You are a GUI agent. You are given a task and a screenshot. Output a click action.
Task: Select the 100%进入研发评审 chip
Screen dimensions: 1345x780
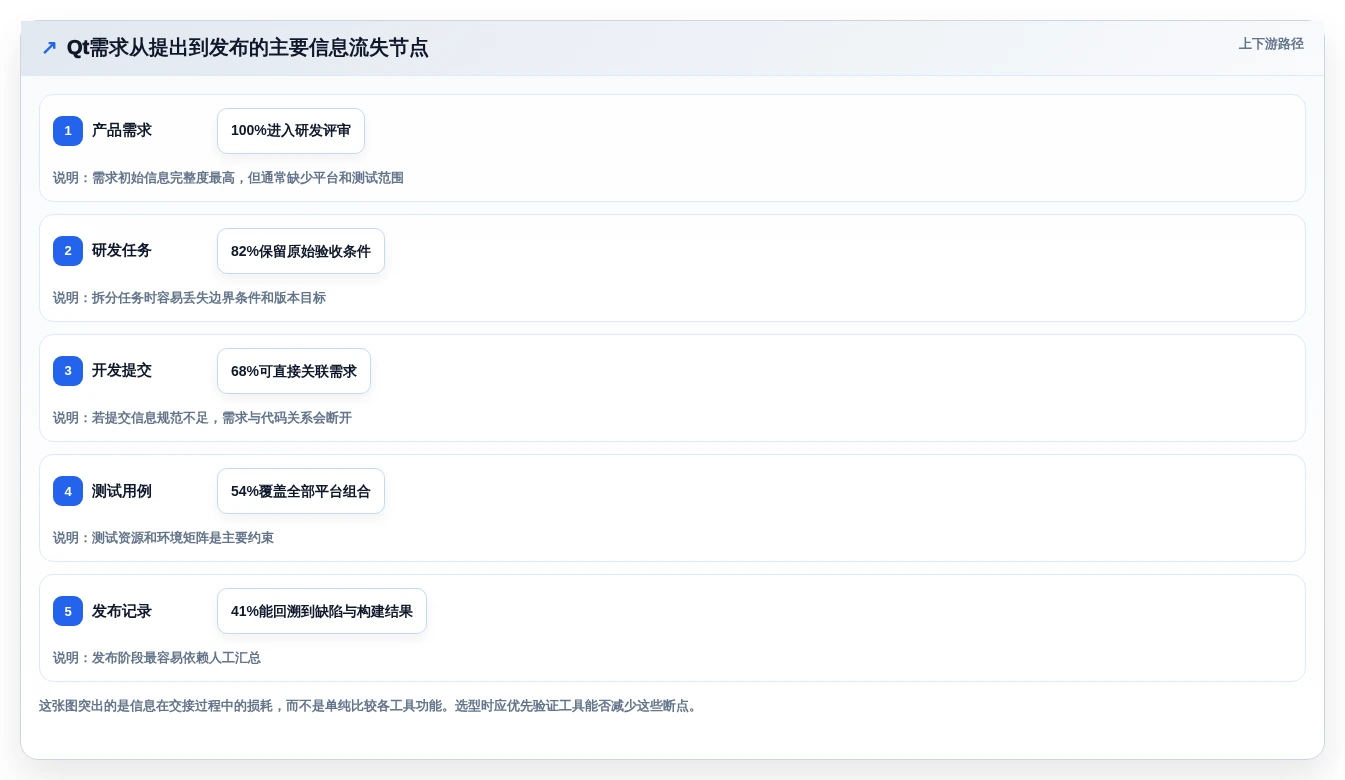click(291, 131)
